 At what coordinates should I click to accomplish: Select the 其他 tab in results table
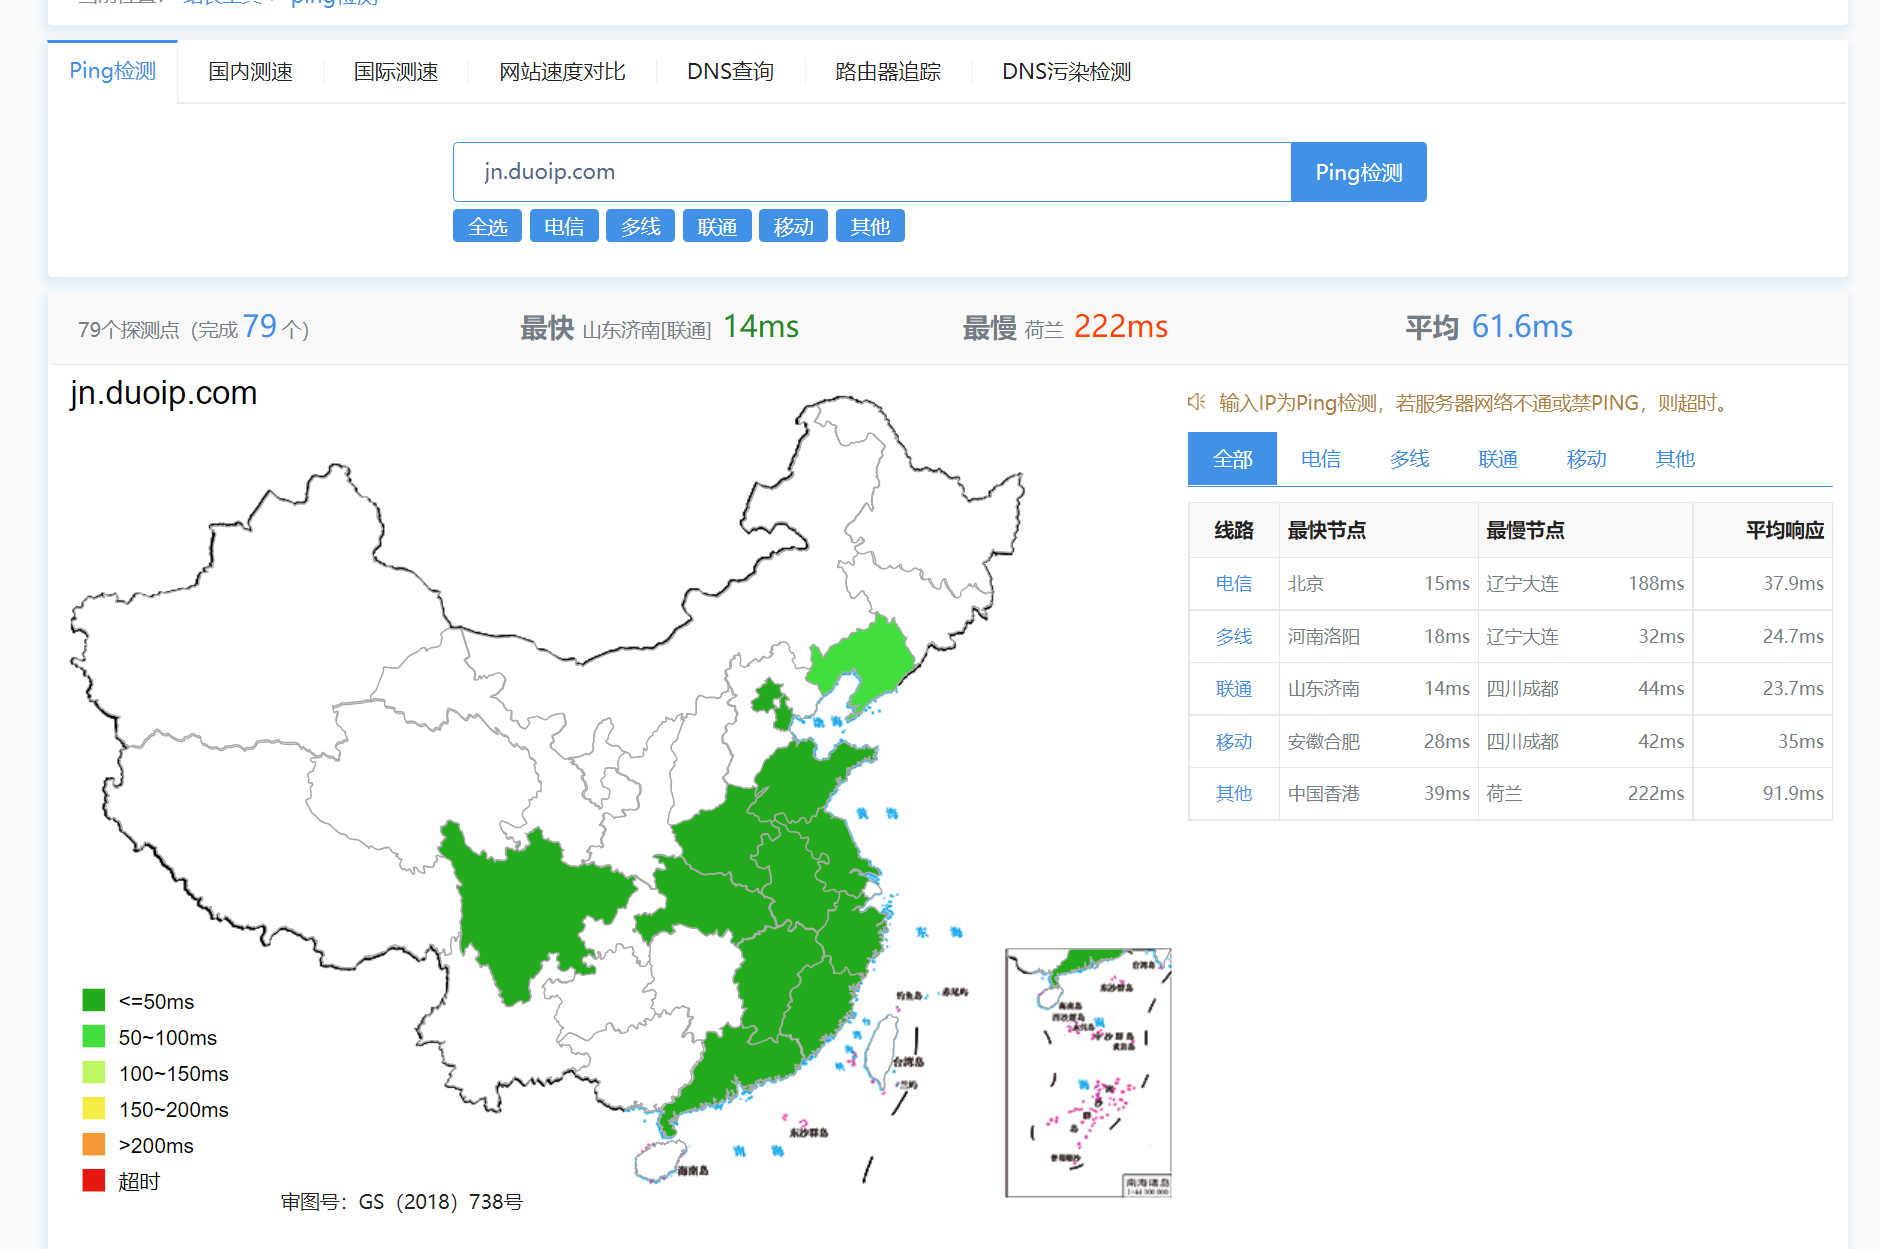1674,459
